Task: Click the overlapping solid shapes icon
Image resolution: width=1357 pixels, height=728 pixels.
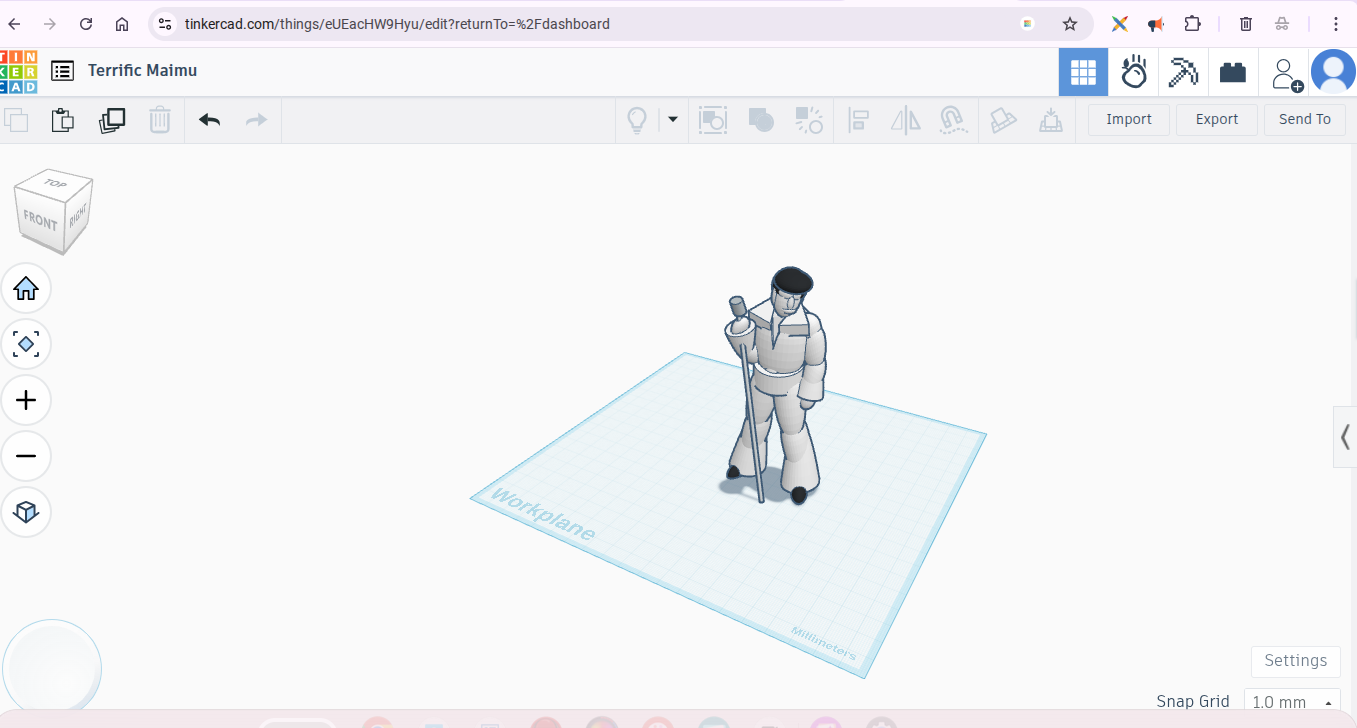Action: pos(761,120)
